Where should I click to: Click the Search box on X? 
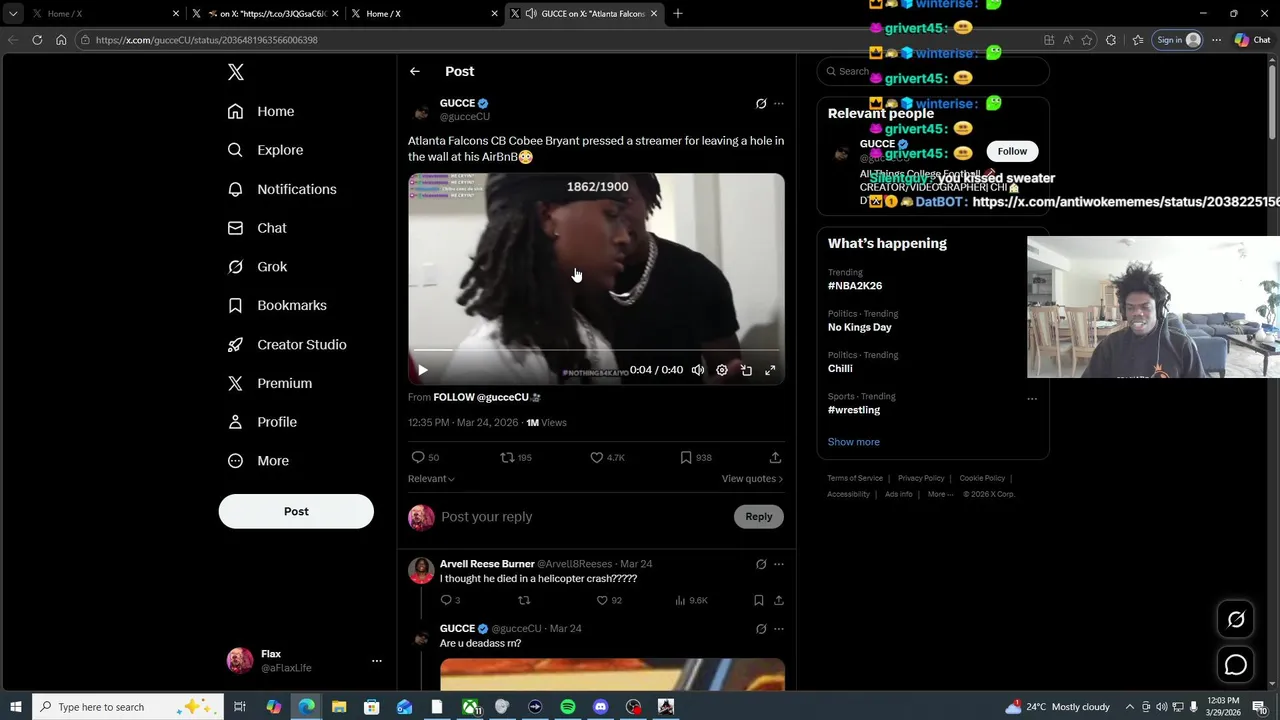(933, 71)
